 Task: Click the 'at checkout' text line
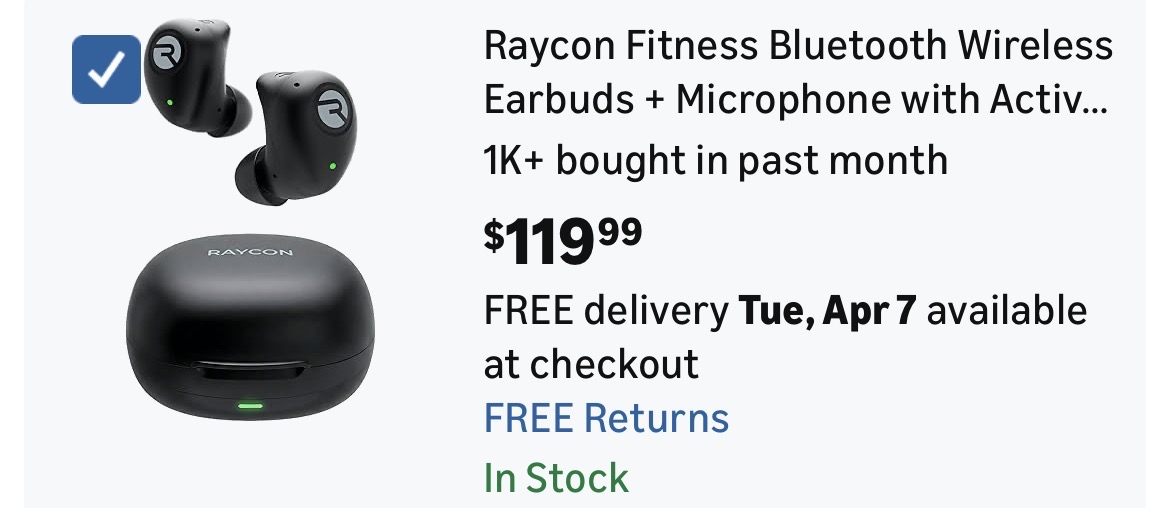[x=592, y=364]
